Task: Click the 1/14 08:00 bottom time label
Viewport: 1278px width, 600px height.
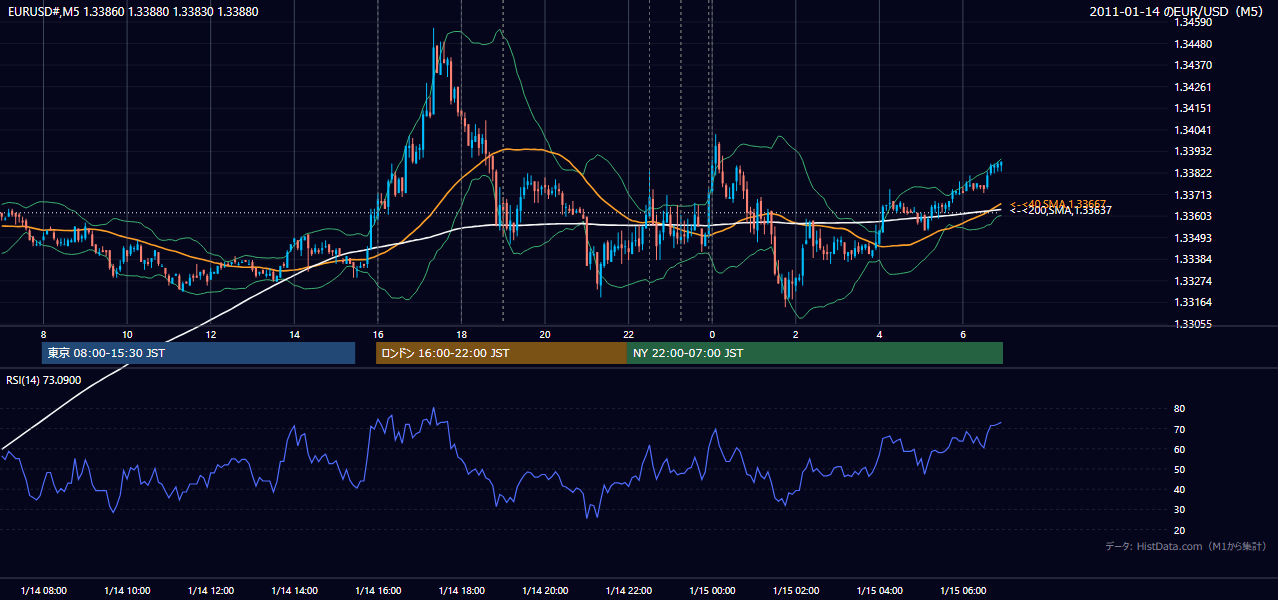Action: coord(44,590)
